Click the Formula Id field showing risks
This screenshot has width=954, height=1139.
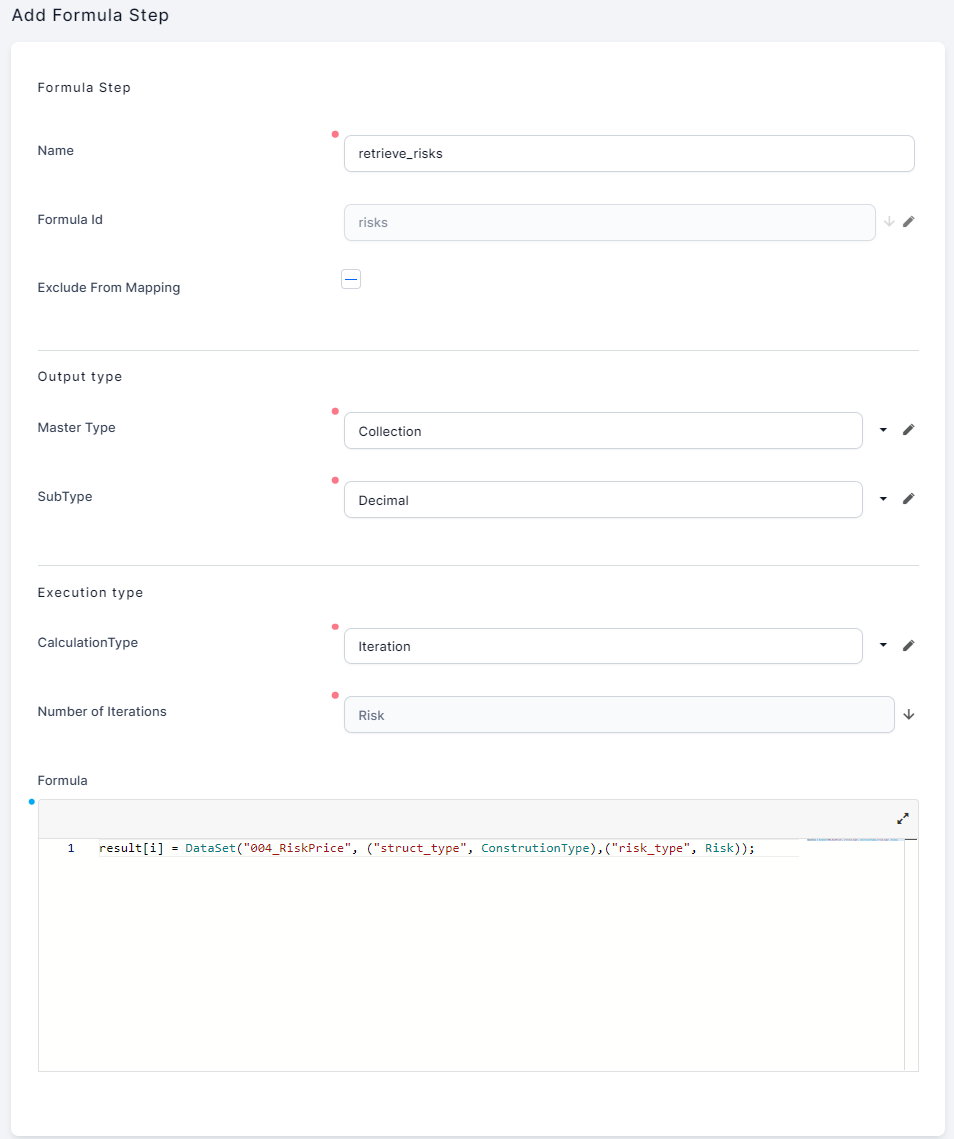[x=609, y=223]
